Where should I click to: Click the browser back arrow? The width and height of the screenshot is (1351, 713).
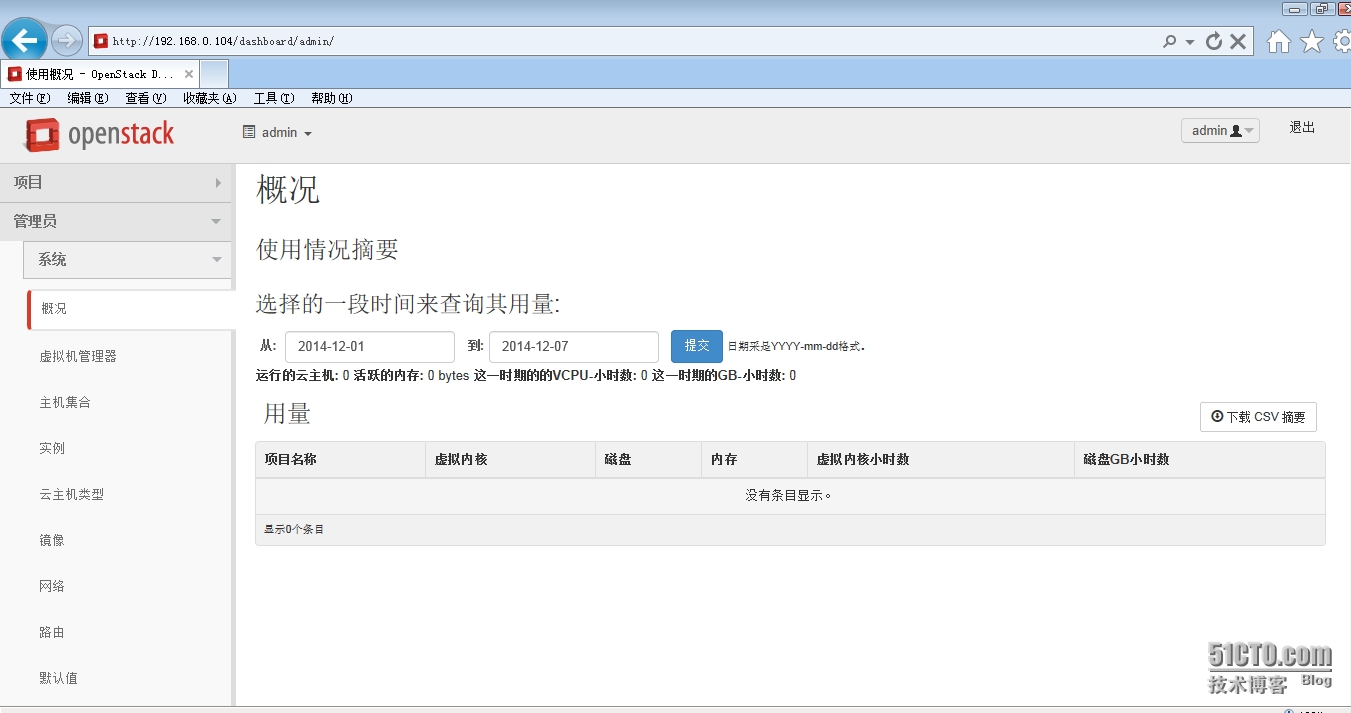(x=25, y=40)
